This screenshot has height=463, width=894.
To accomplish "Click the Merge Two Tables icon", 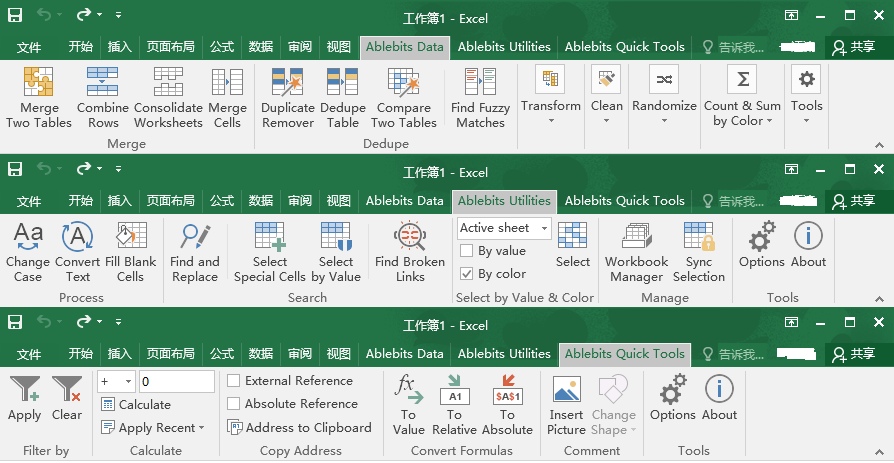I will (38, 83).
